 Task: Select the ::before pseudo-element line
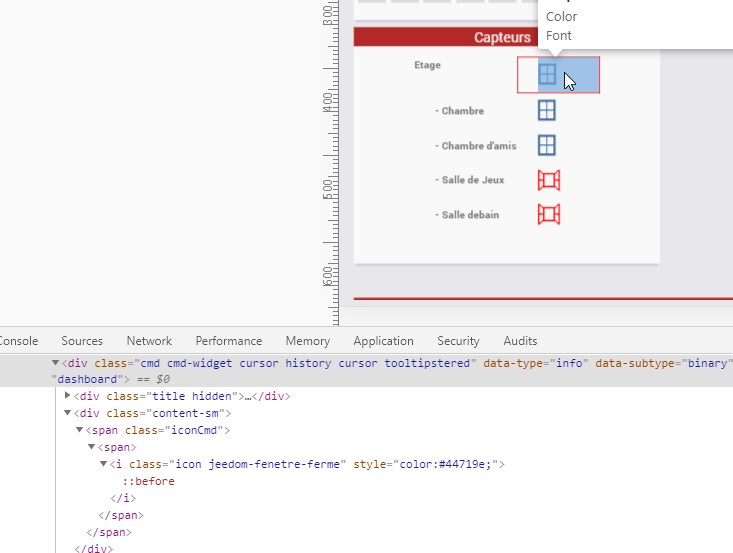pyautogui.click(x=149, y=481)
